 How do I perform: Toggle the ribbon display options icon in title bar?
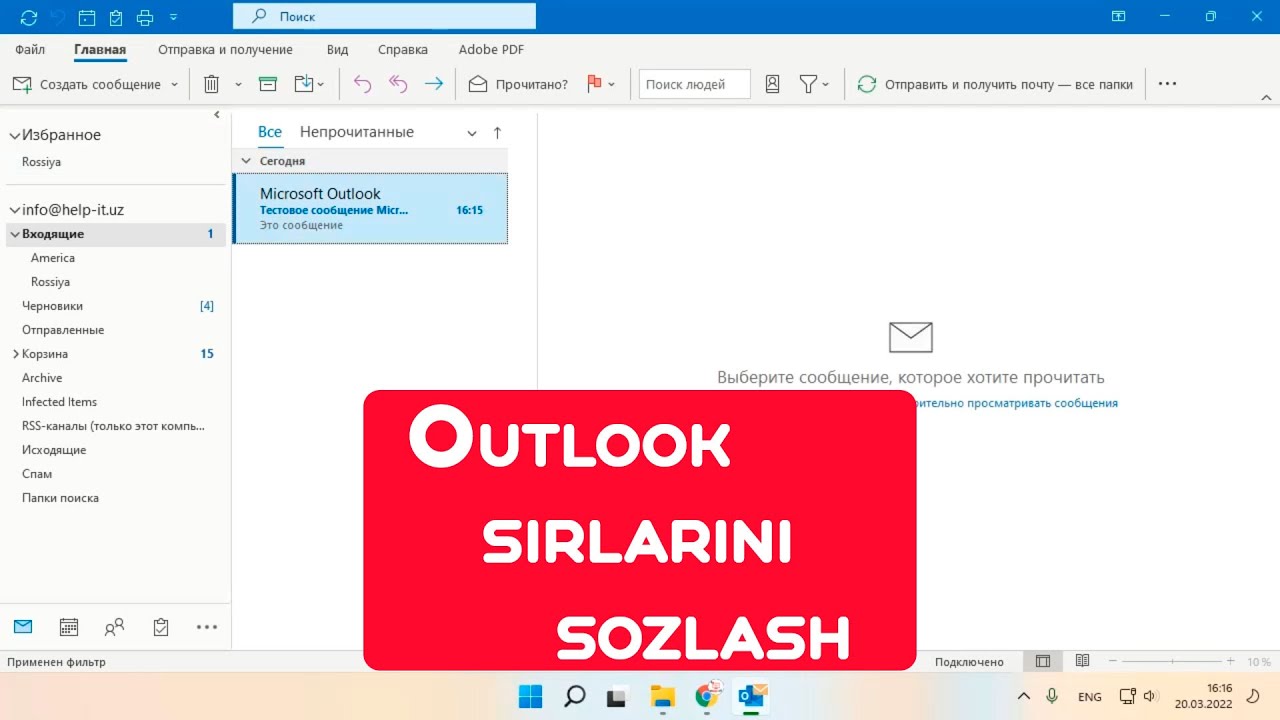(1118, 17)
